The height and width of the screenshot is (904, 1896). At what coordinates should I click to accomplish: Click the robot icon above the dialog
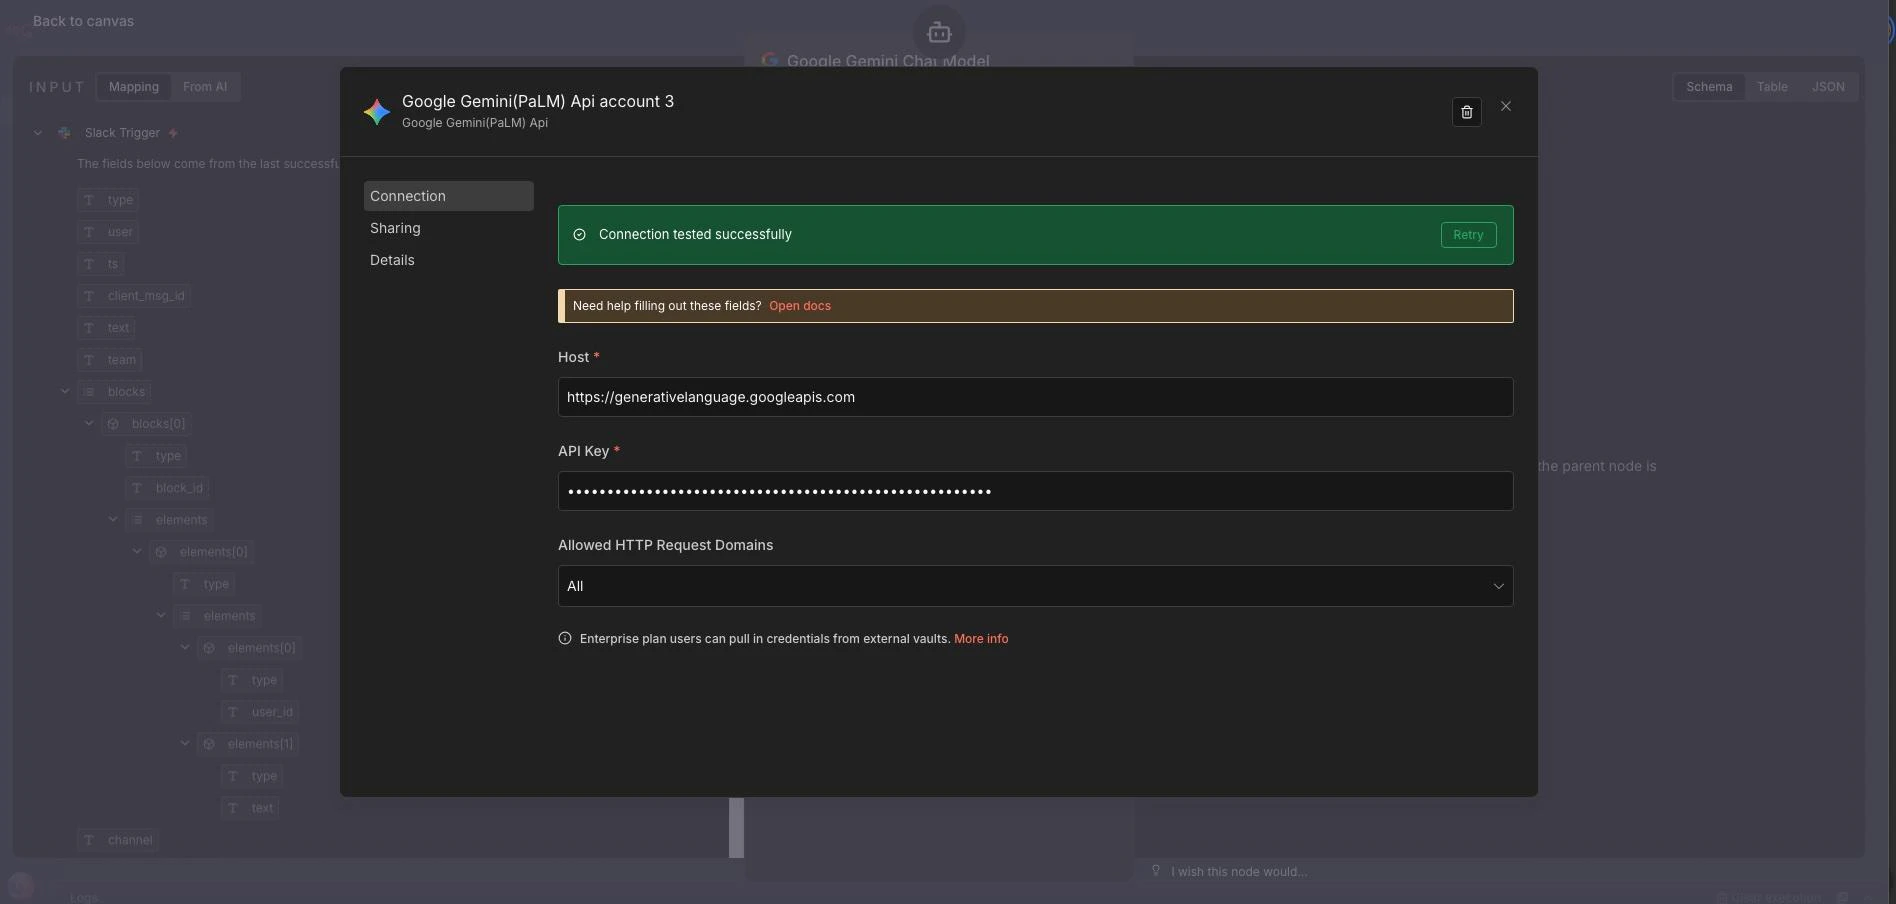[x=939, y=33]
